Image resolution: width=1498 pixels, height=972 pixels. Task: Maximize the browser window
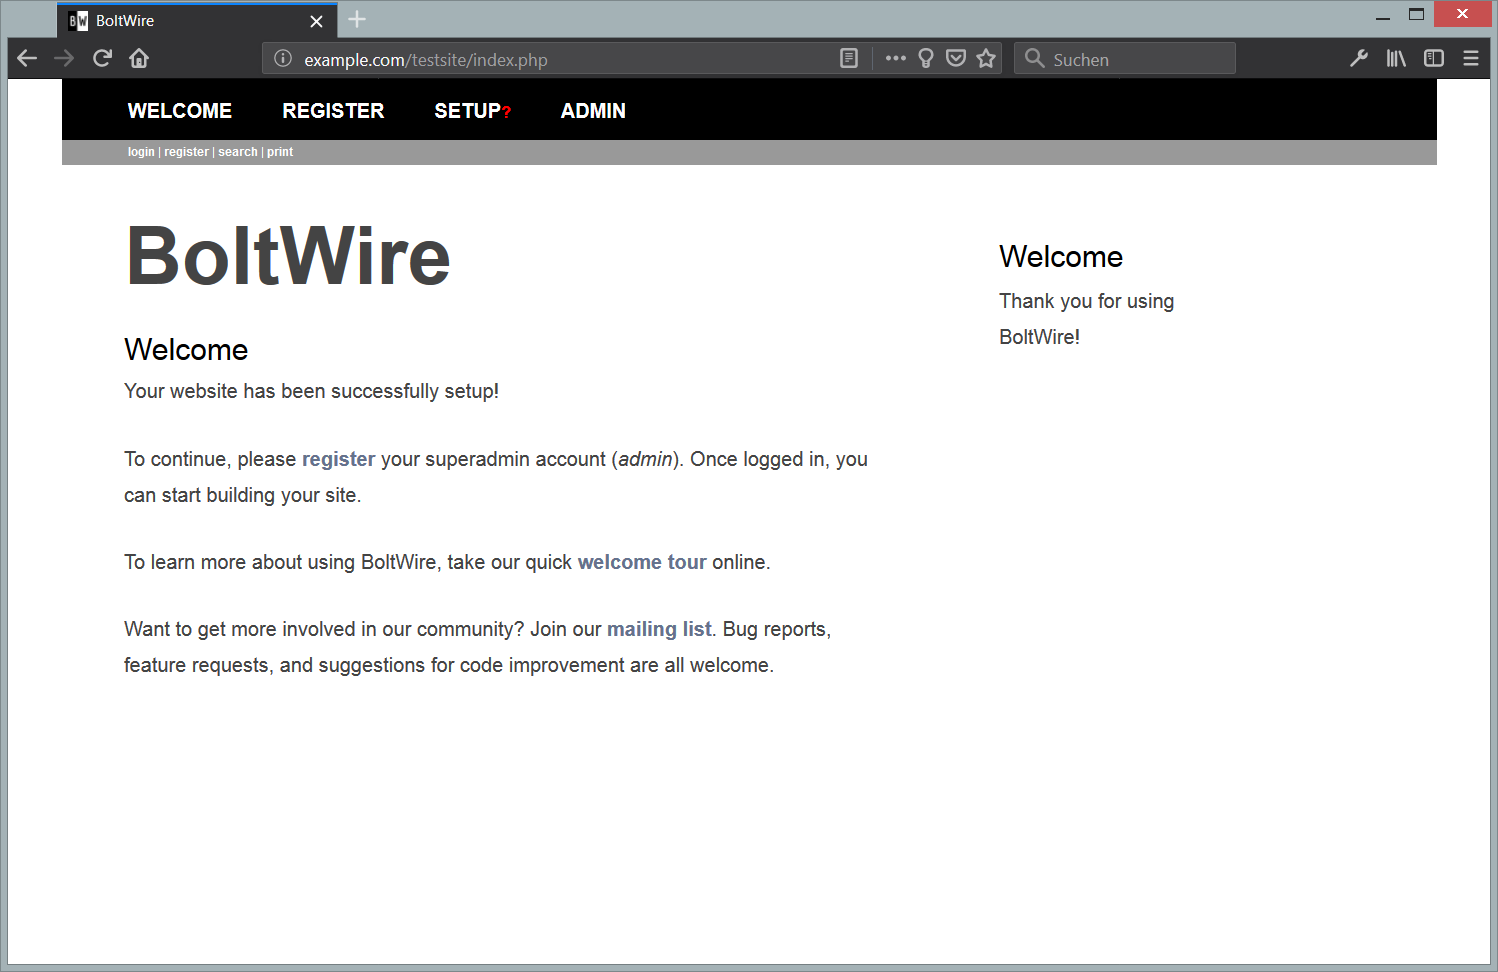[1416, 15]
